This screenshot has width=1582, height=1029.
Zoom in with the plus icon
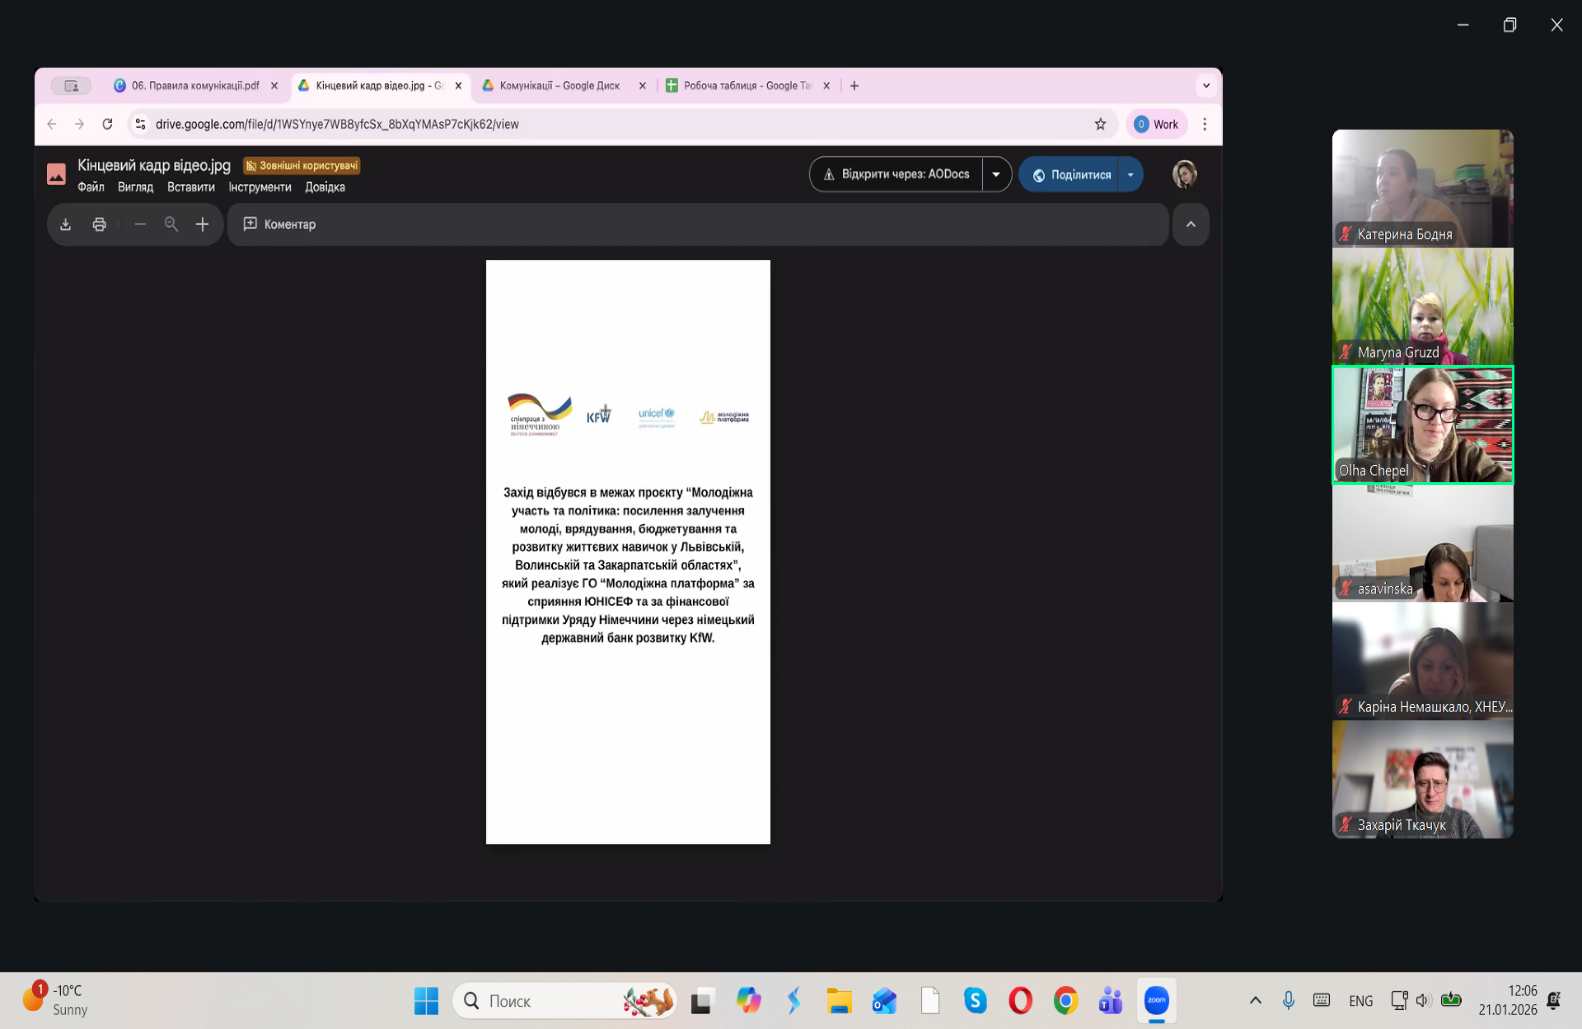(202, 225)
